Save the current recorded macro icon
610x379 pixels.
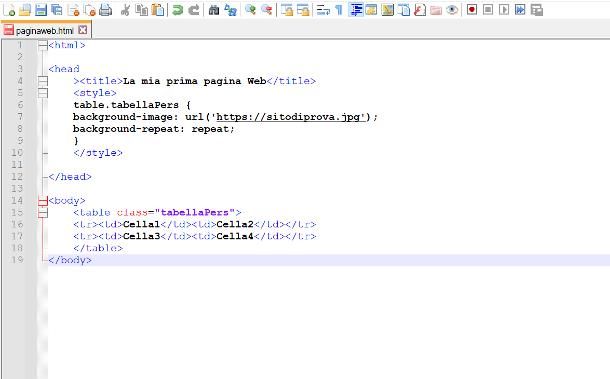(536, 10)
